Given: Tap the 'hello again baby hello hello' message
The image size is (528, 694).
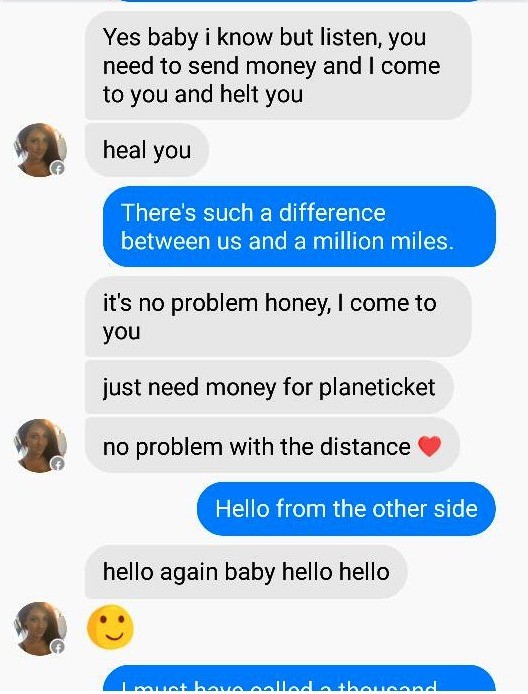Looking at the screenshot, I should 246,572.
